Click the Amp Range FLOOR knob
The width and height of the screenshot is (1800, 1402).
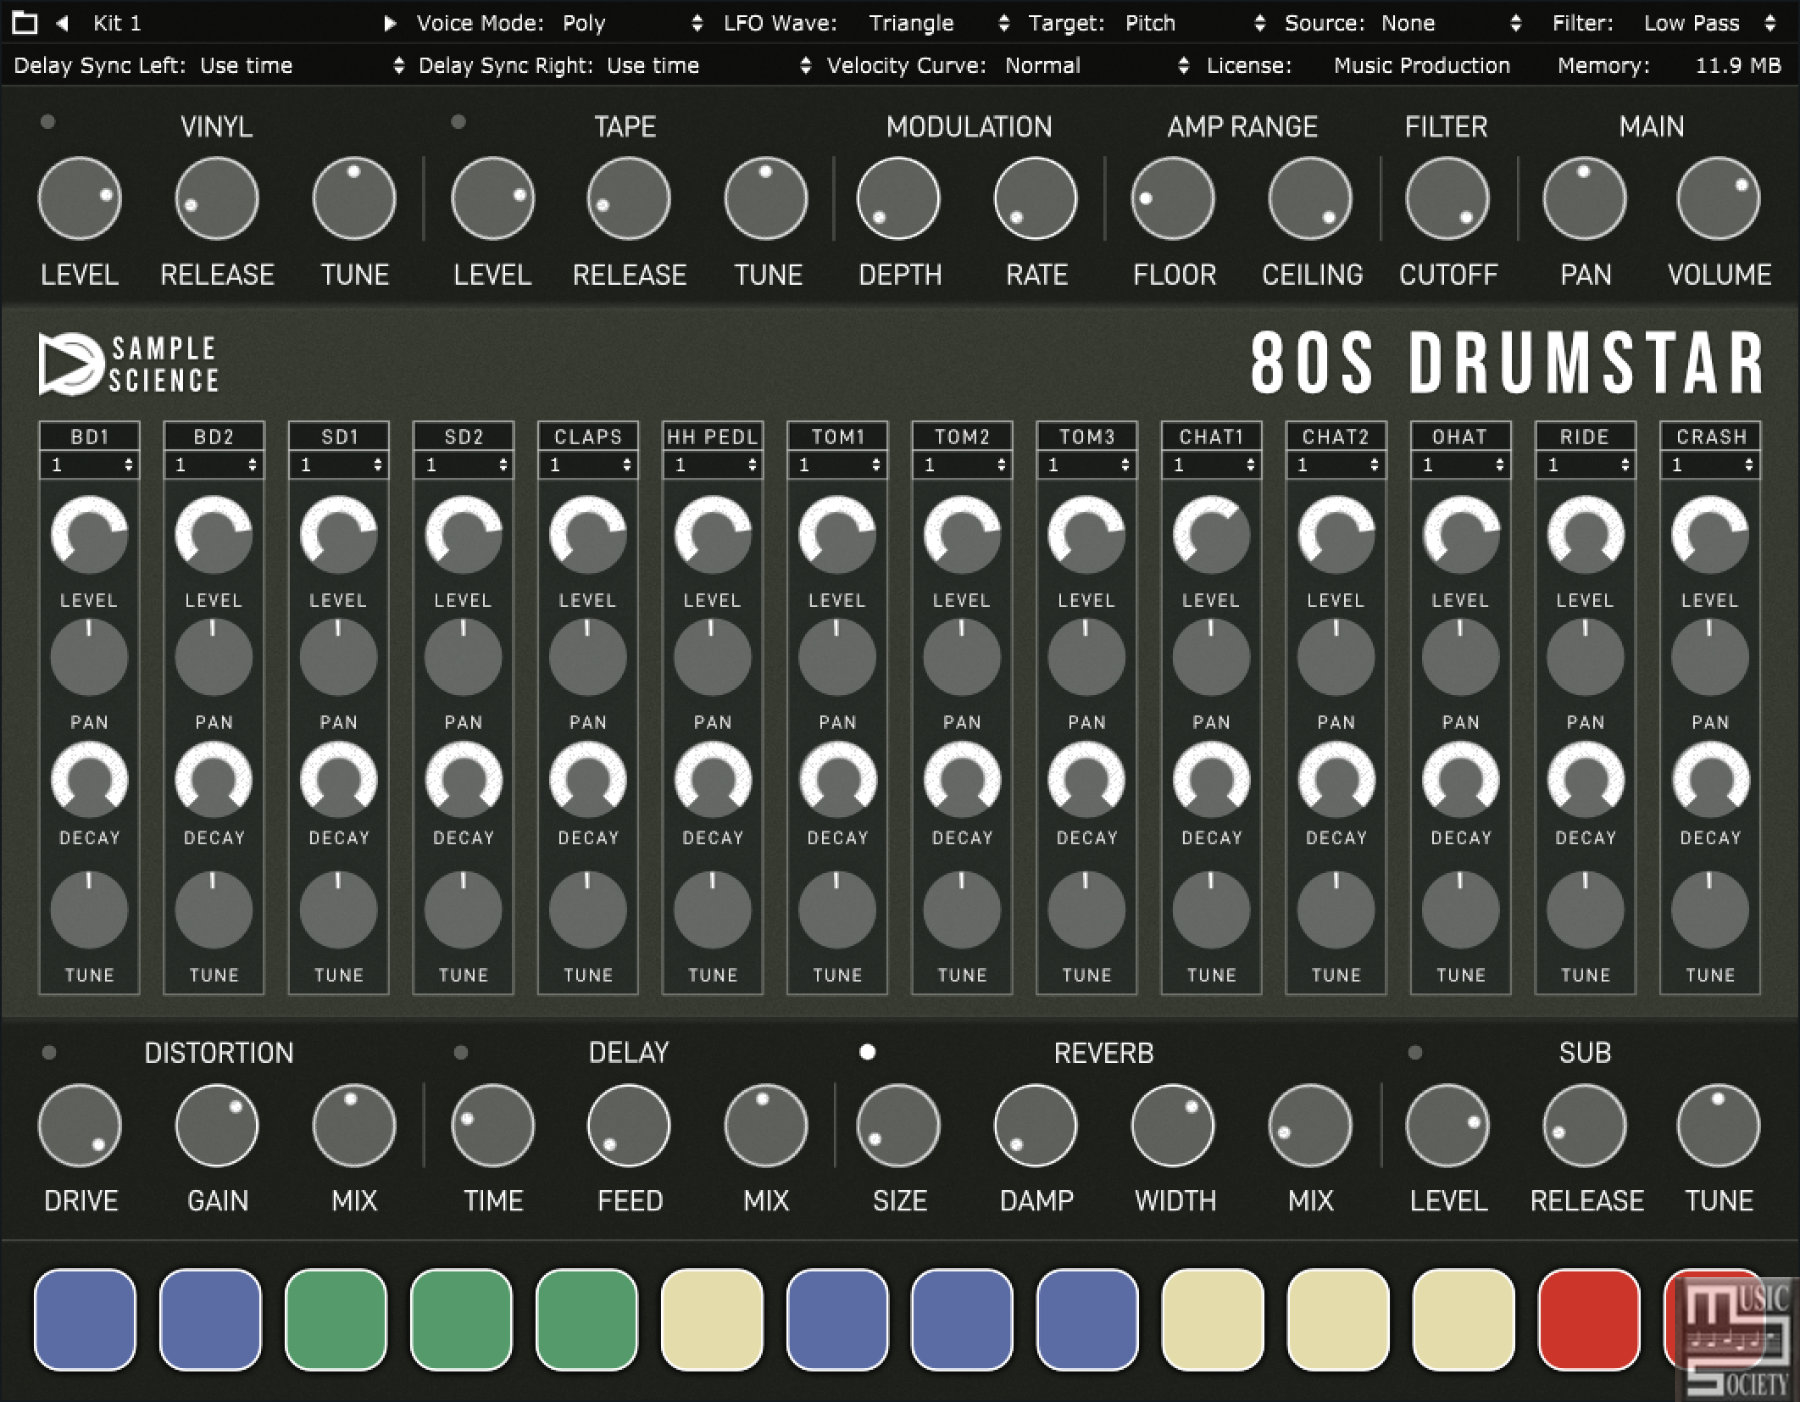(1173, 198)
